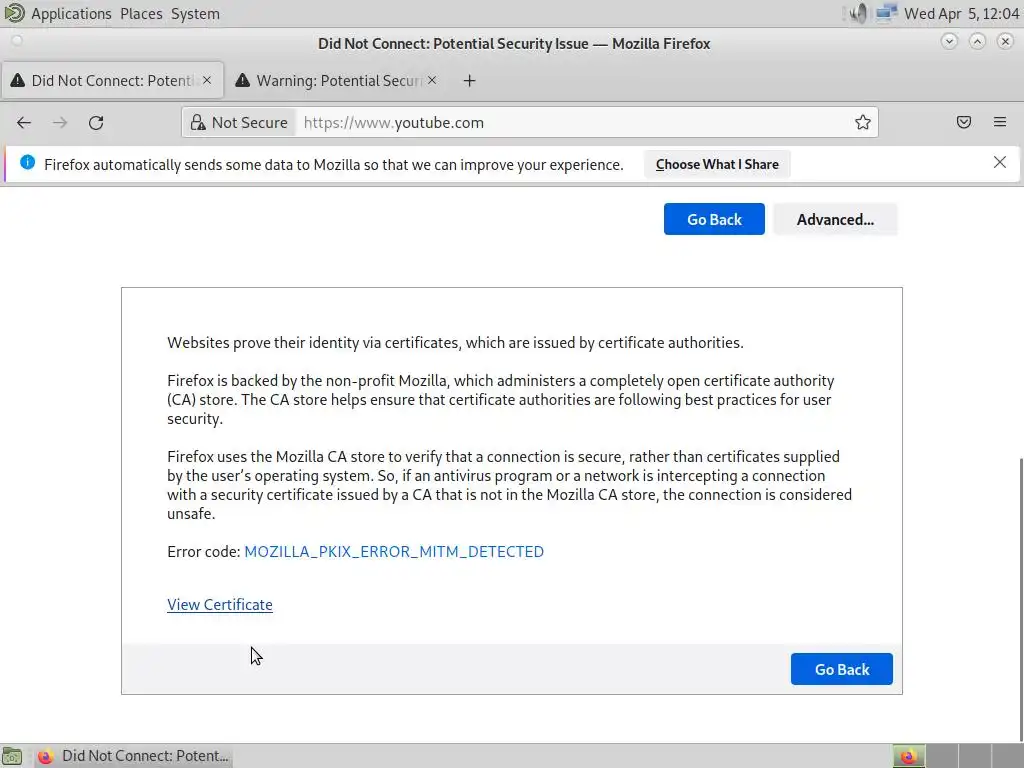Open the volume control in system tray
This screenshot has width=1024, height=768.
pos(857,13)
